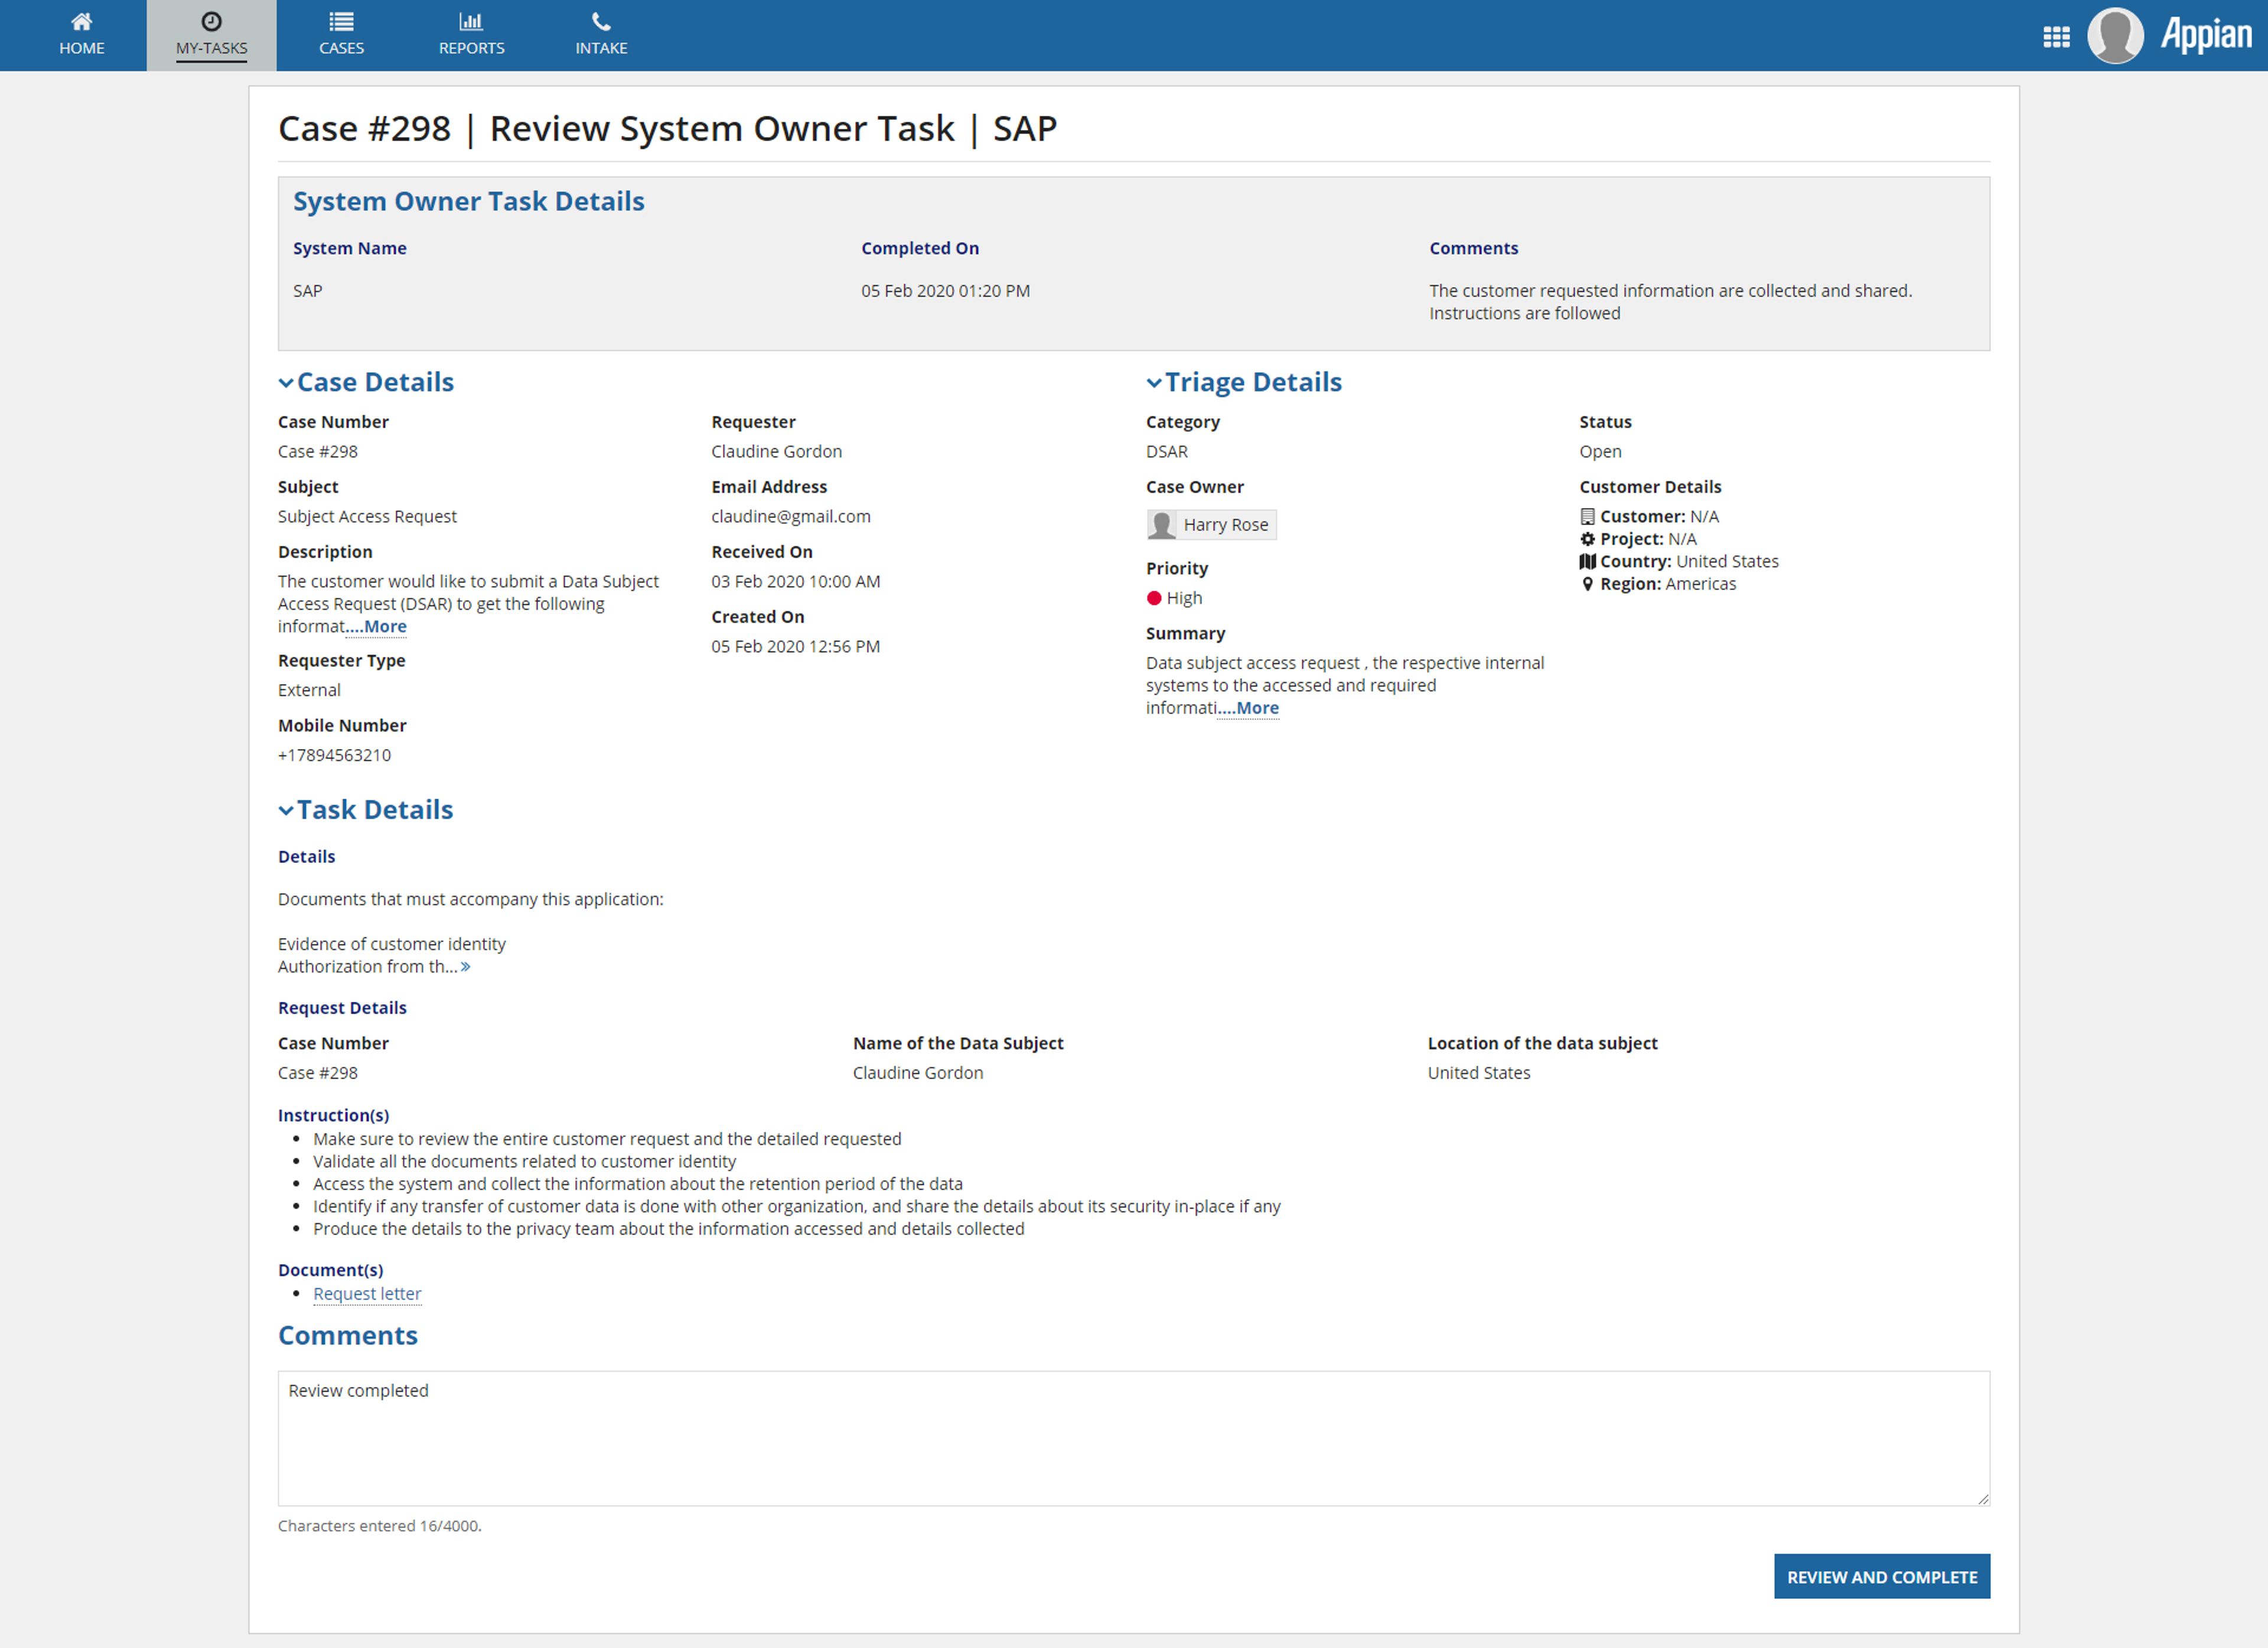Collapse the Case Details section
Screen dimensions: 2268x1648
[x=286, y=383]
